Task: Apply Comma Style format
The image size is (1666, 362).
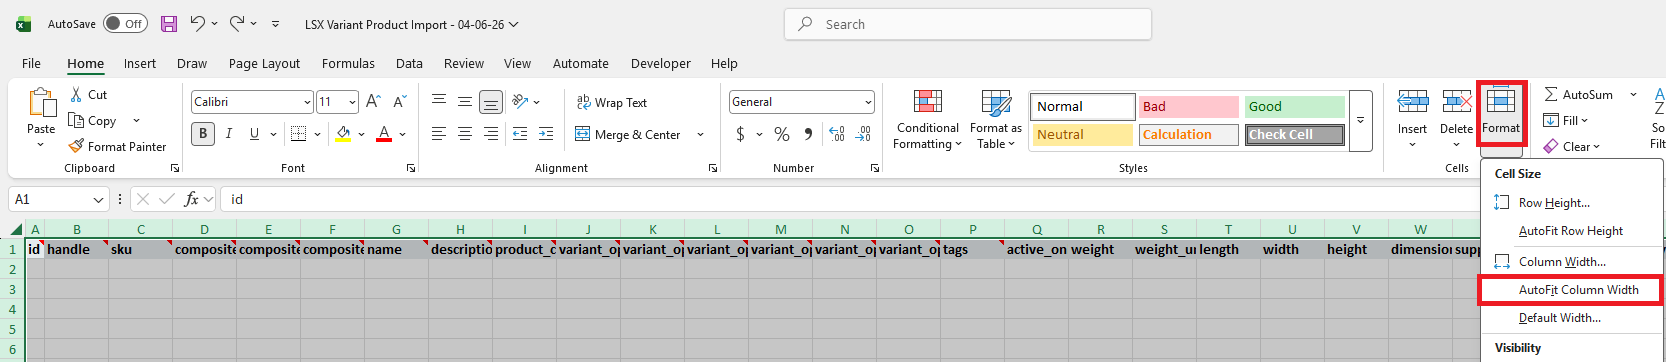Action: click(x=808, y=134)
